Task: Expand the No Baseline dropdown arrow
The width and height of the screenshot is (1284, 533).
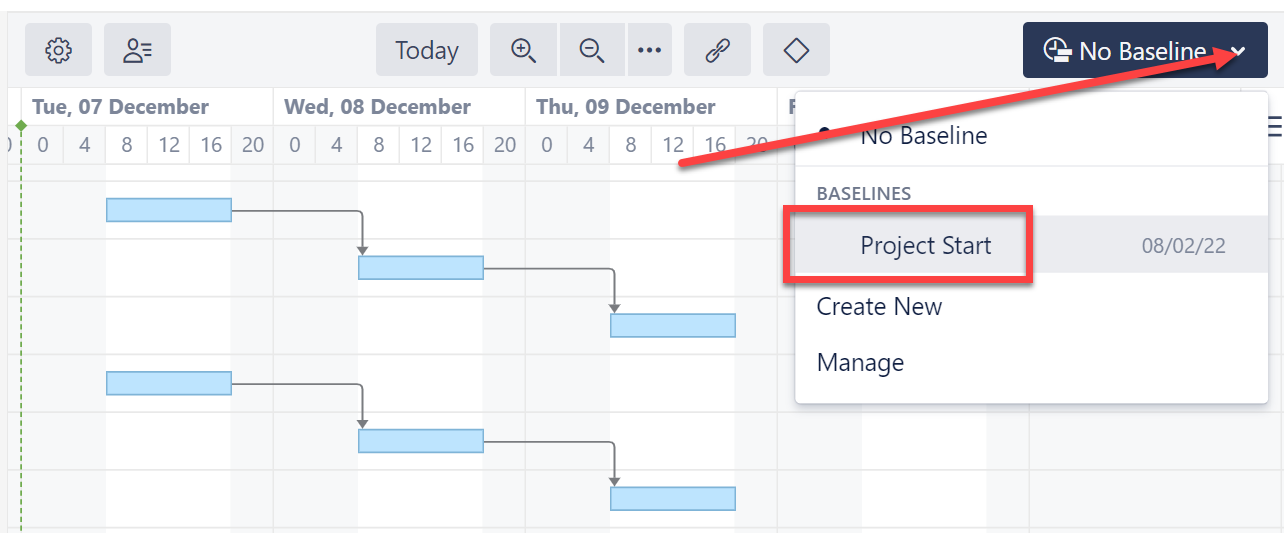Action: [x=1238, y=51]
